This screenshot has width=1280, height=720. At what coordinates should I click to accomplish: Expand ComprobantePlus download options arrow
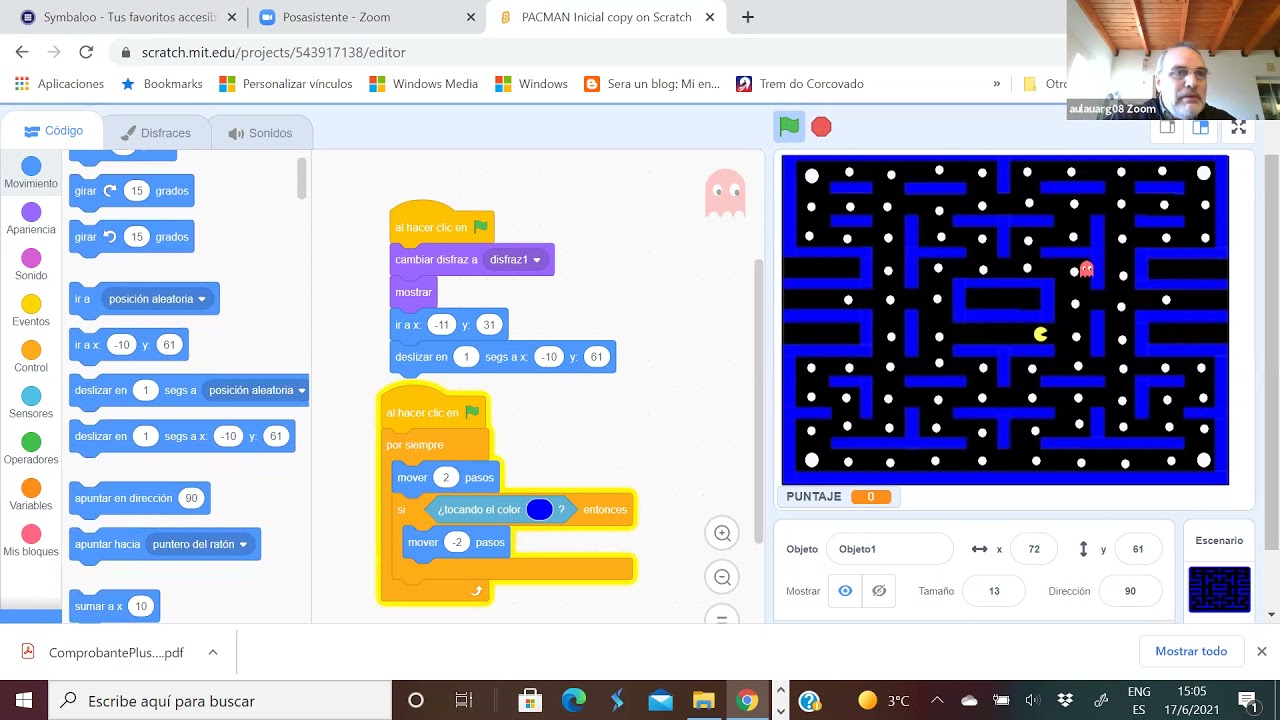[213, 652]
